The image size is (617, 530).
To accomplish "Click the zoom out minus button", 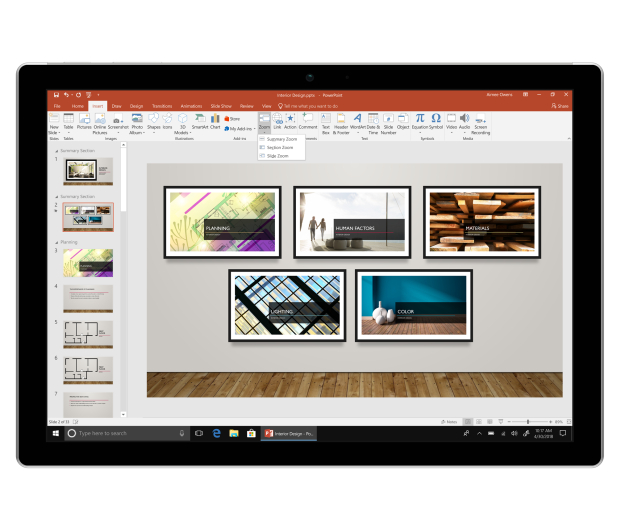I will [x=509, y=421].
